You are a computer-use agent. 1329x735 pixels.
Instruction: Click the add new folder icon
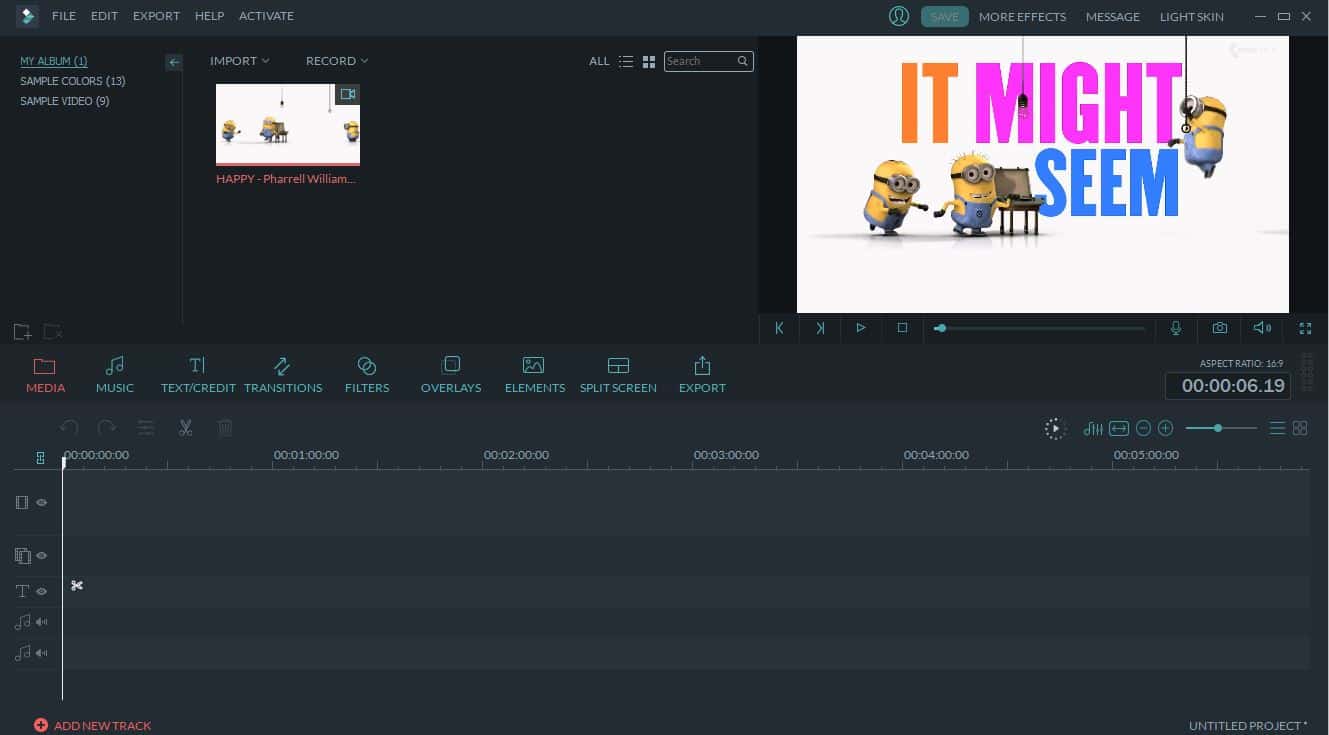pyautogui.click(x=21, y=331)
